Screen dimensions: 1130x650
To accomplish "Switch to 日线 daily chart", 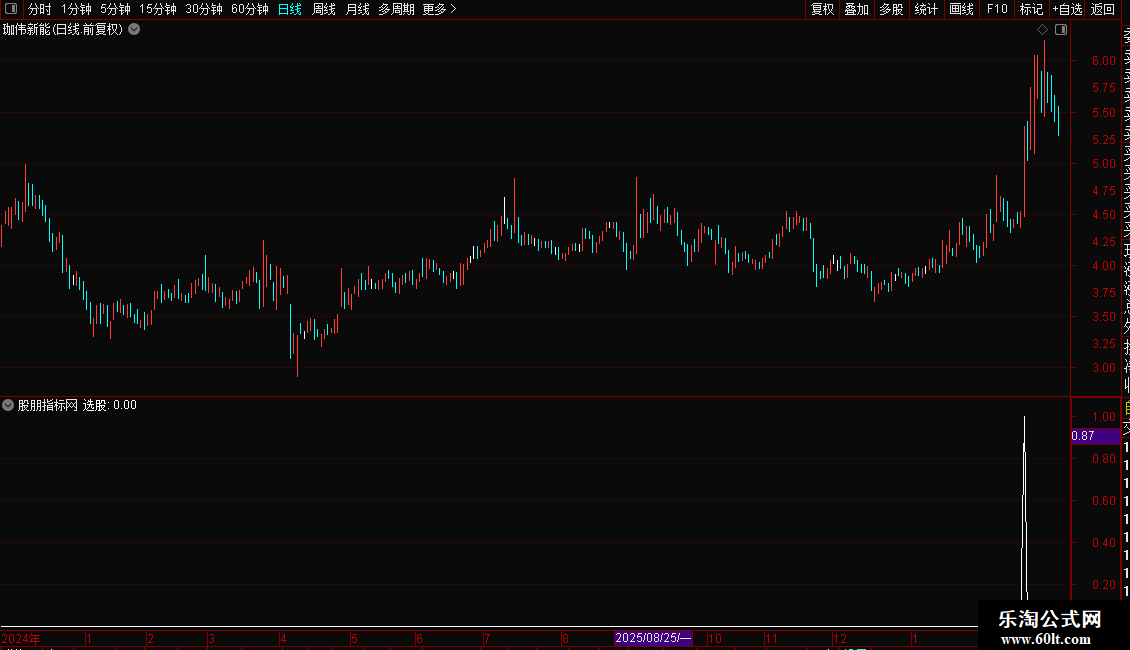I will pyautogui.click(x=290, y=9).
